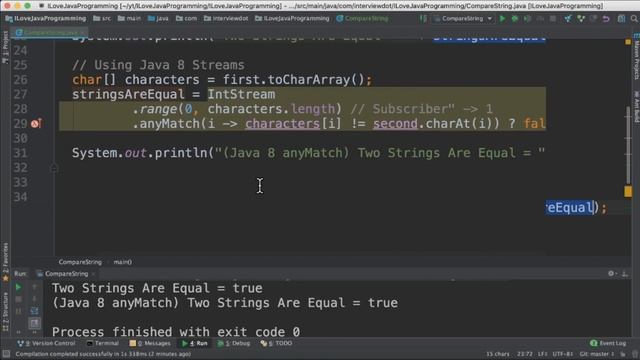This screenshot has height=360, width=640.
Task: Open the Debug tool window
Action: click(234, 344)
